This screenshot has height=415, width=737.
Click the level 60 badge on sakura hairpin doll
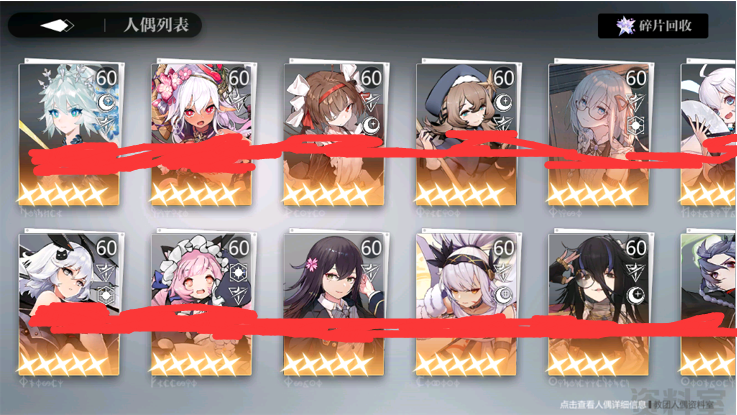tap(371, 248)
